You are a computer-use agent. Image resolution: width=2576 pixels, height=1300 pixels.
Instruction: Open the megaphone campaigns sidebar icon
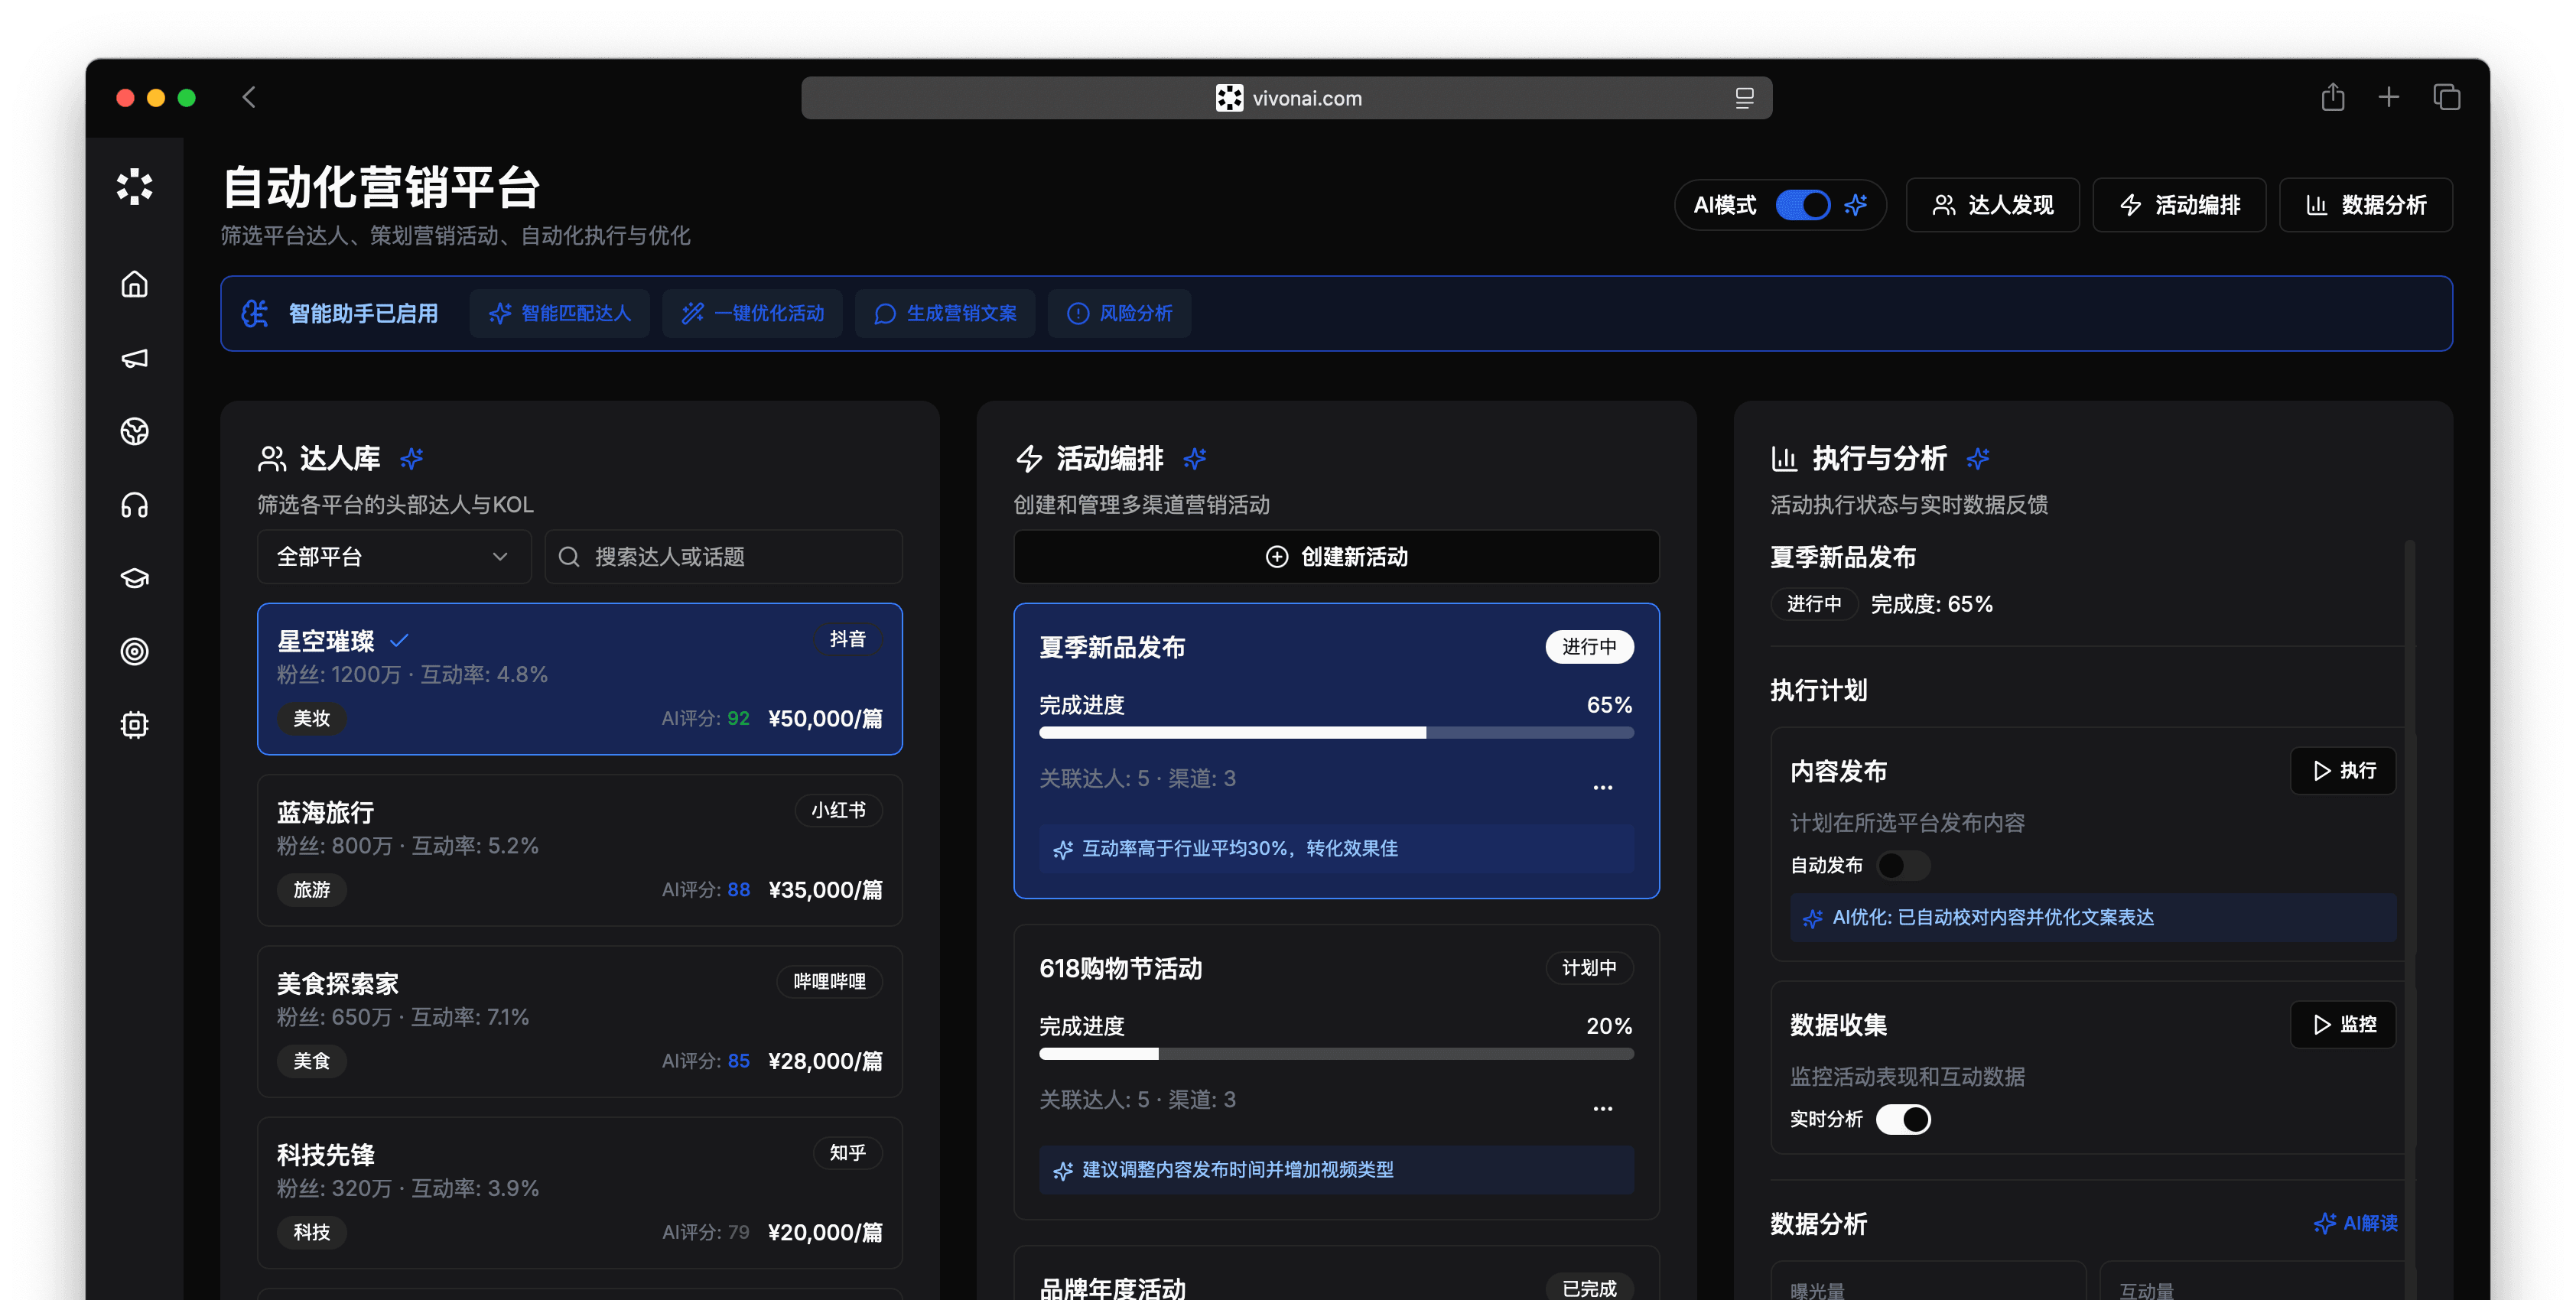click(134, 358)
